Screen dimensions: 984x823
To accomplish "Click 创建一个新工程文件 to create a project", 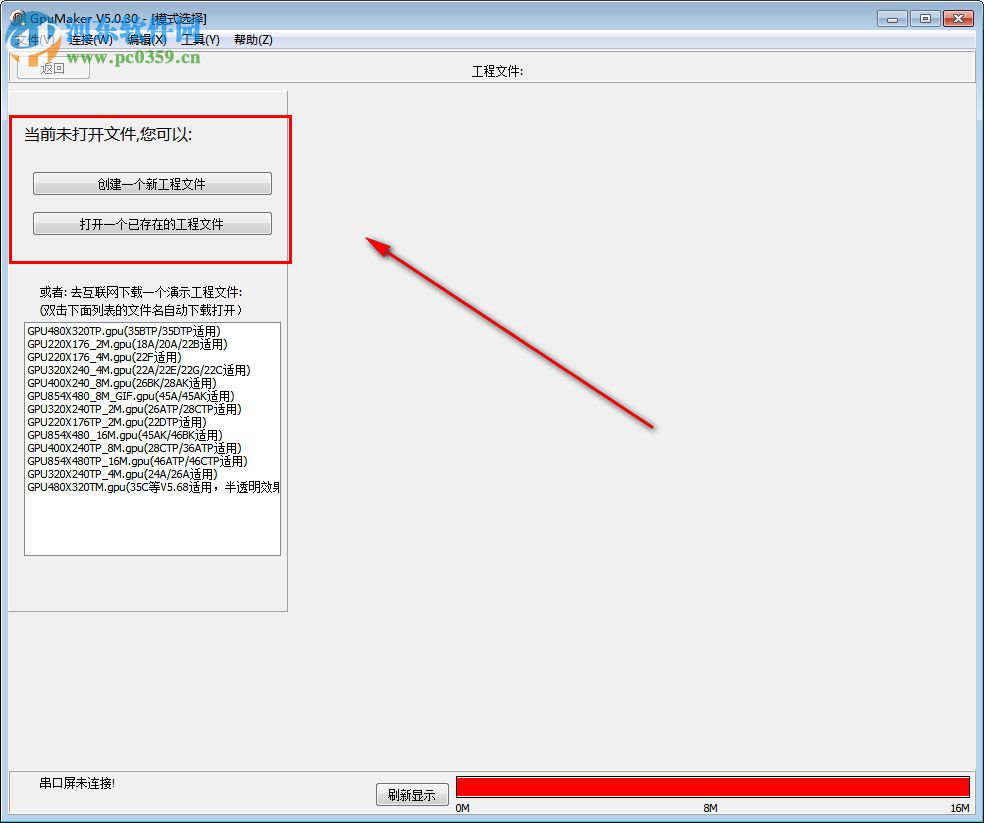I will (x=152, y=183).
